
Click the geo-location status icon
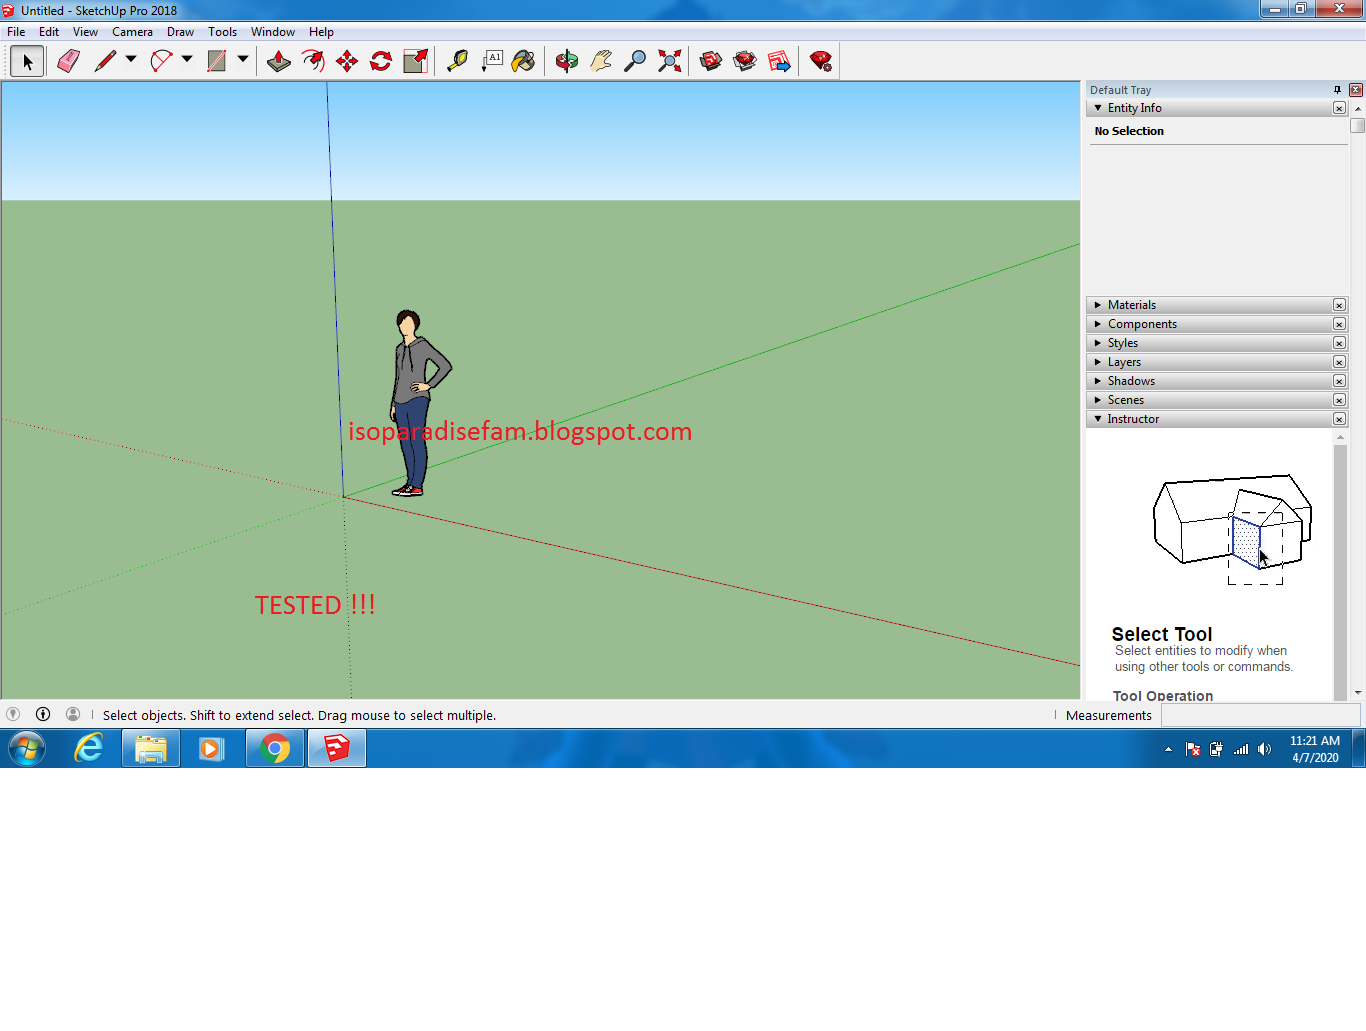click(13, 714)
